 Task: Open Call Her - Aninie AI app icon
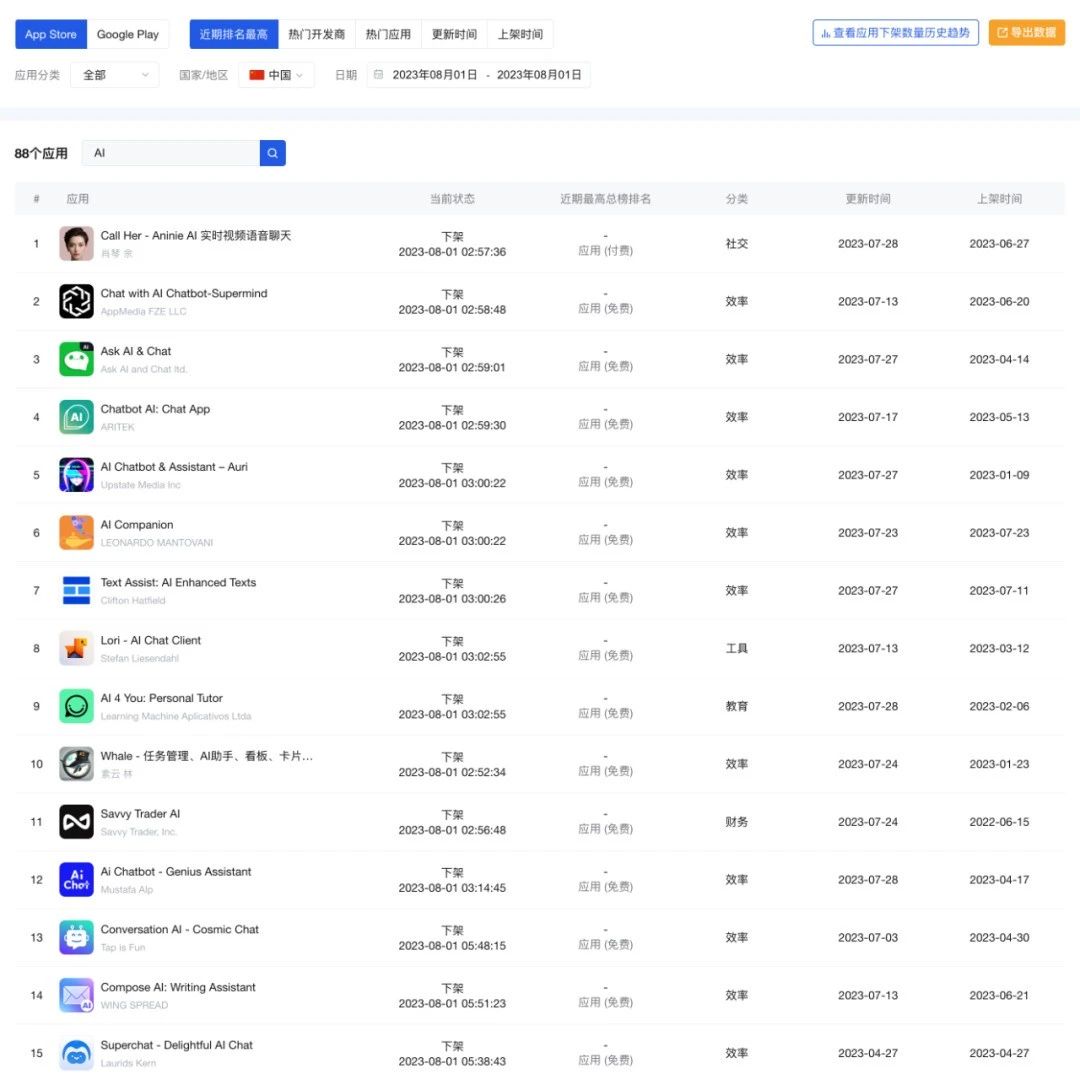coord(77,243)
